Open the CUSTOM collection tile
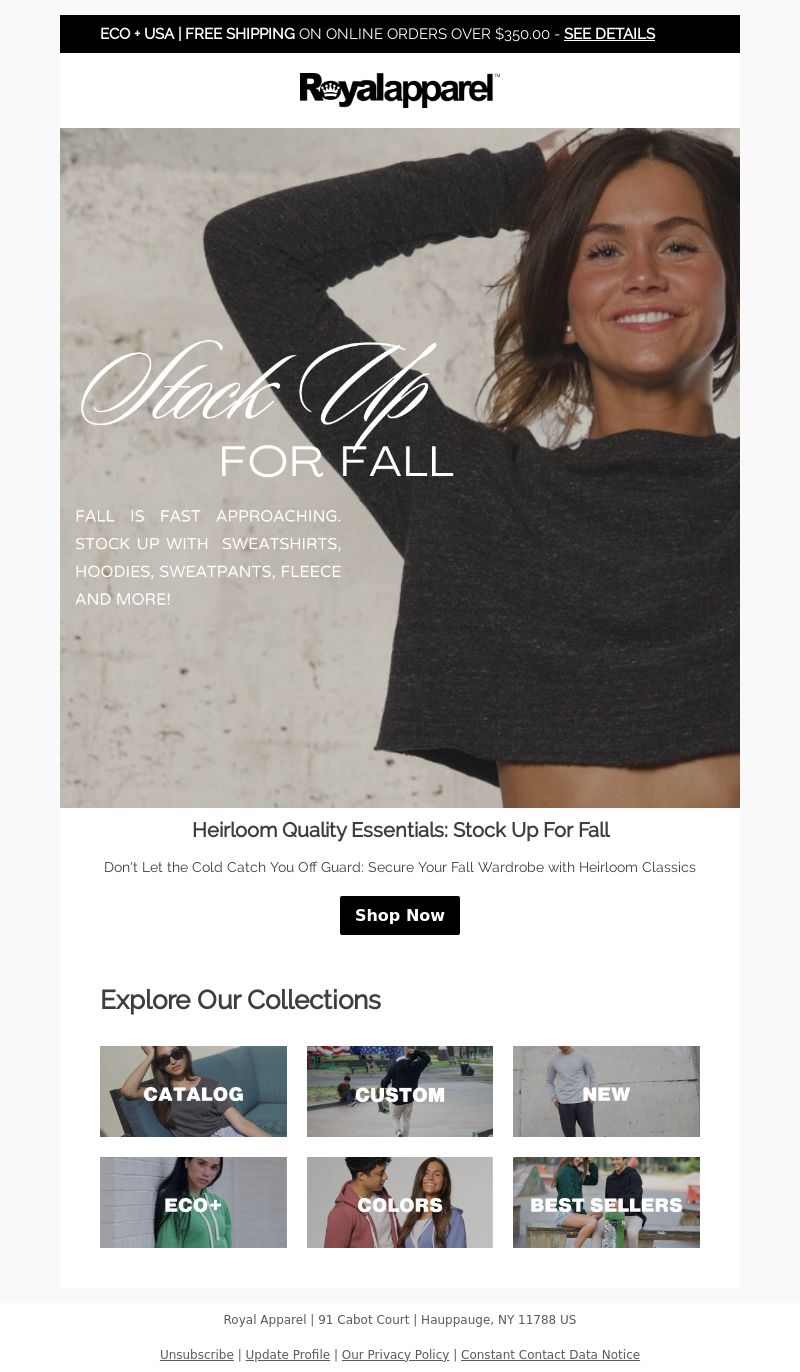800x1372 pixels. [400, 1091]
